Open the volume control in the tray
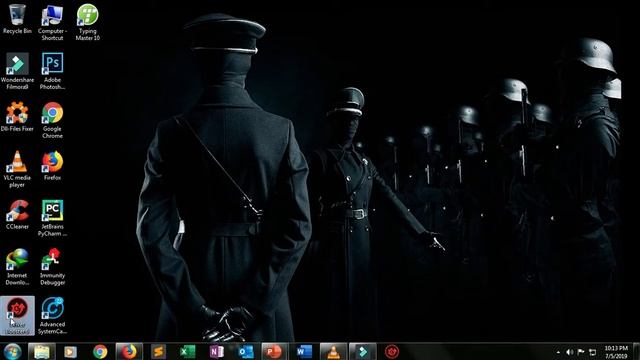The height and width of the screenshot is (360, 640). (x=570, y=352)
